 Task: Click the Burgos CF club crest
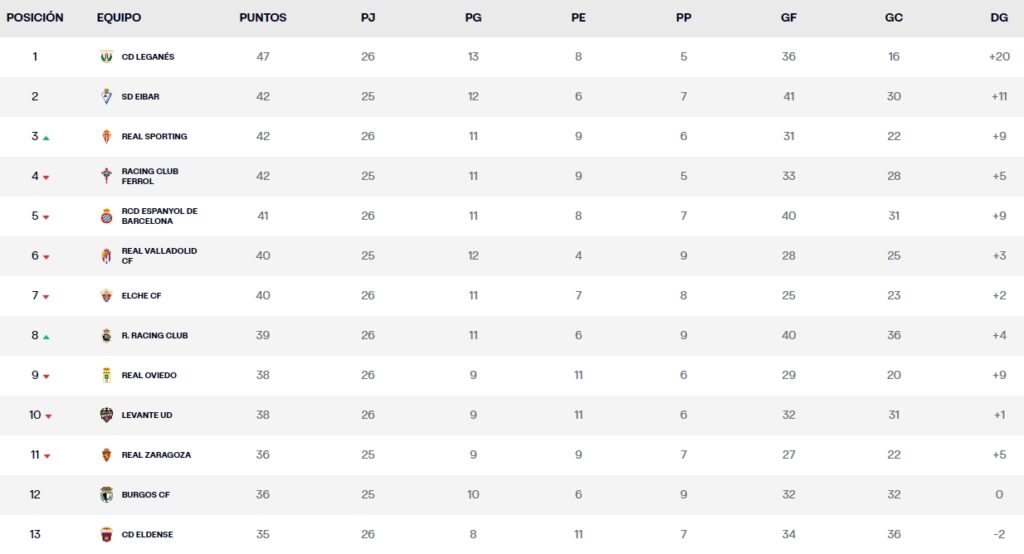click(107, 495)
